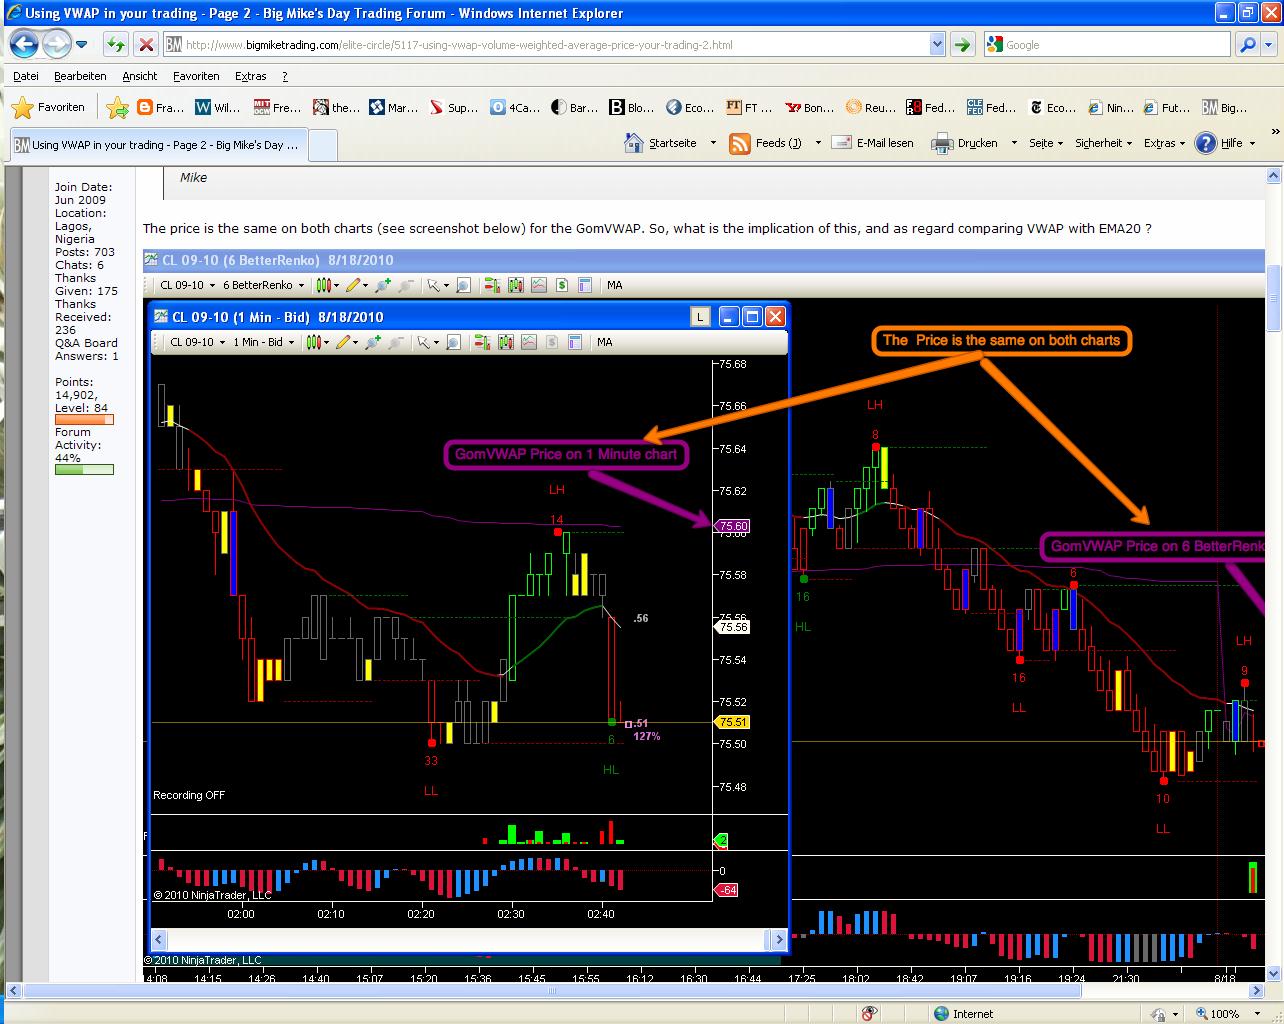
Task: Open the Ansicht menu
Action: [x=140, y=76]
